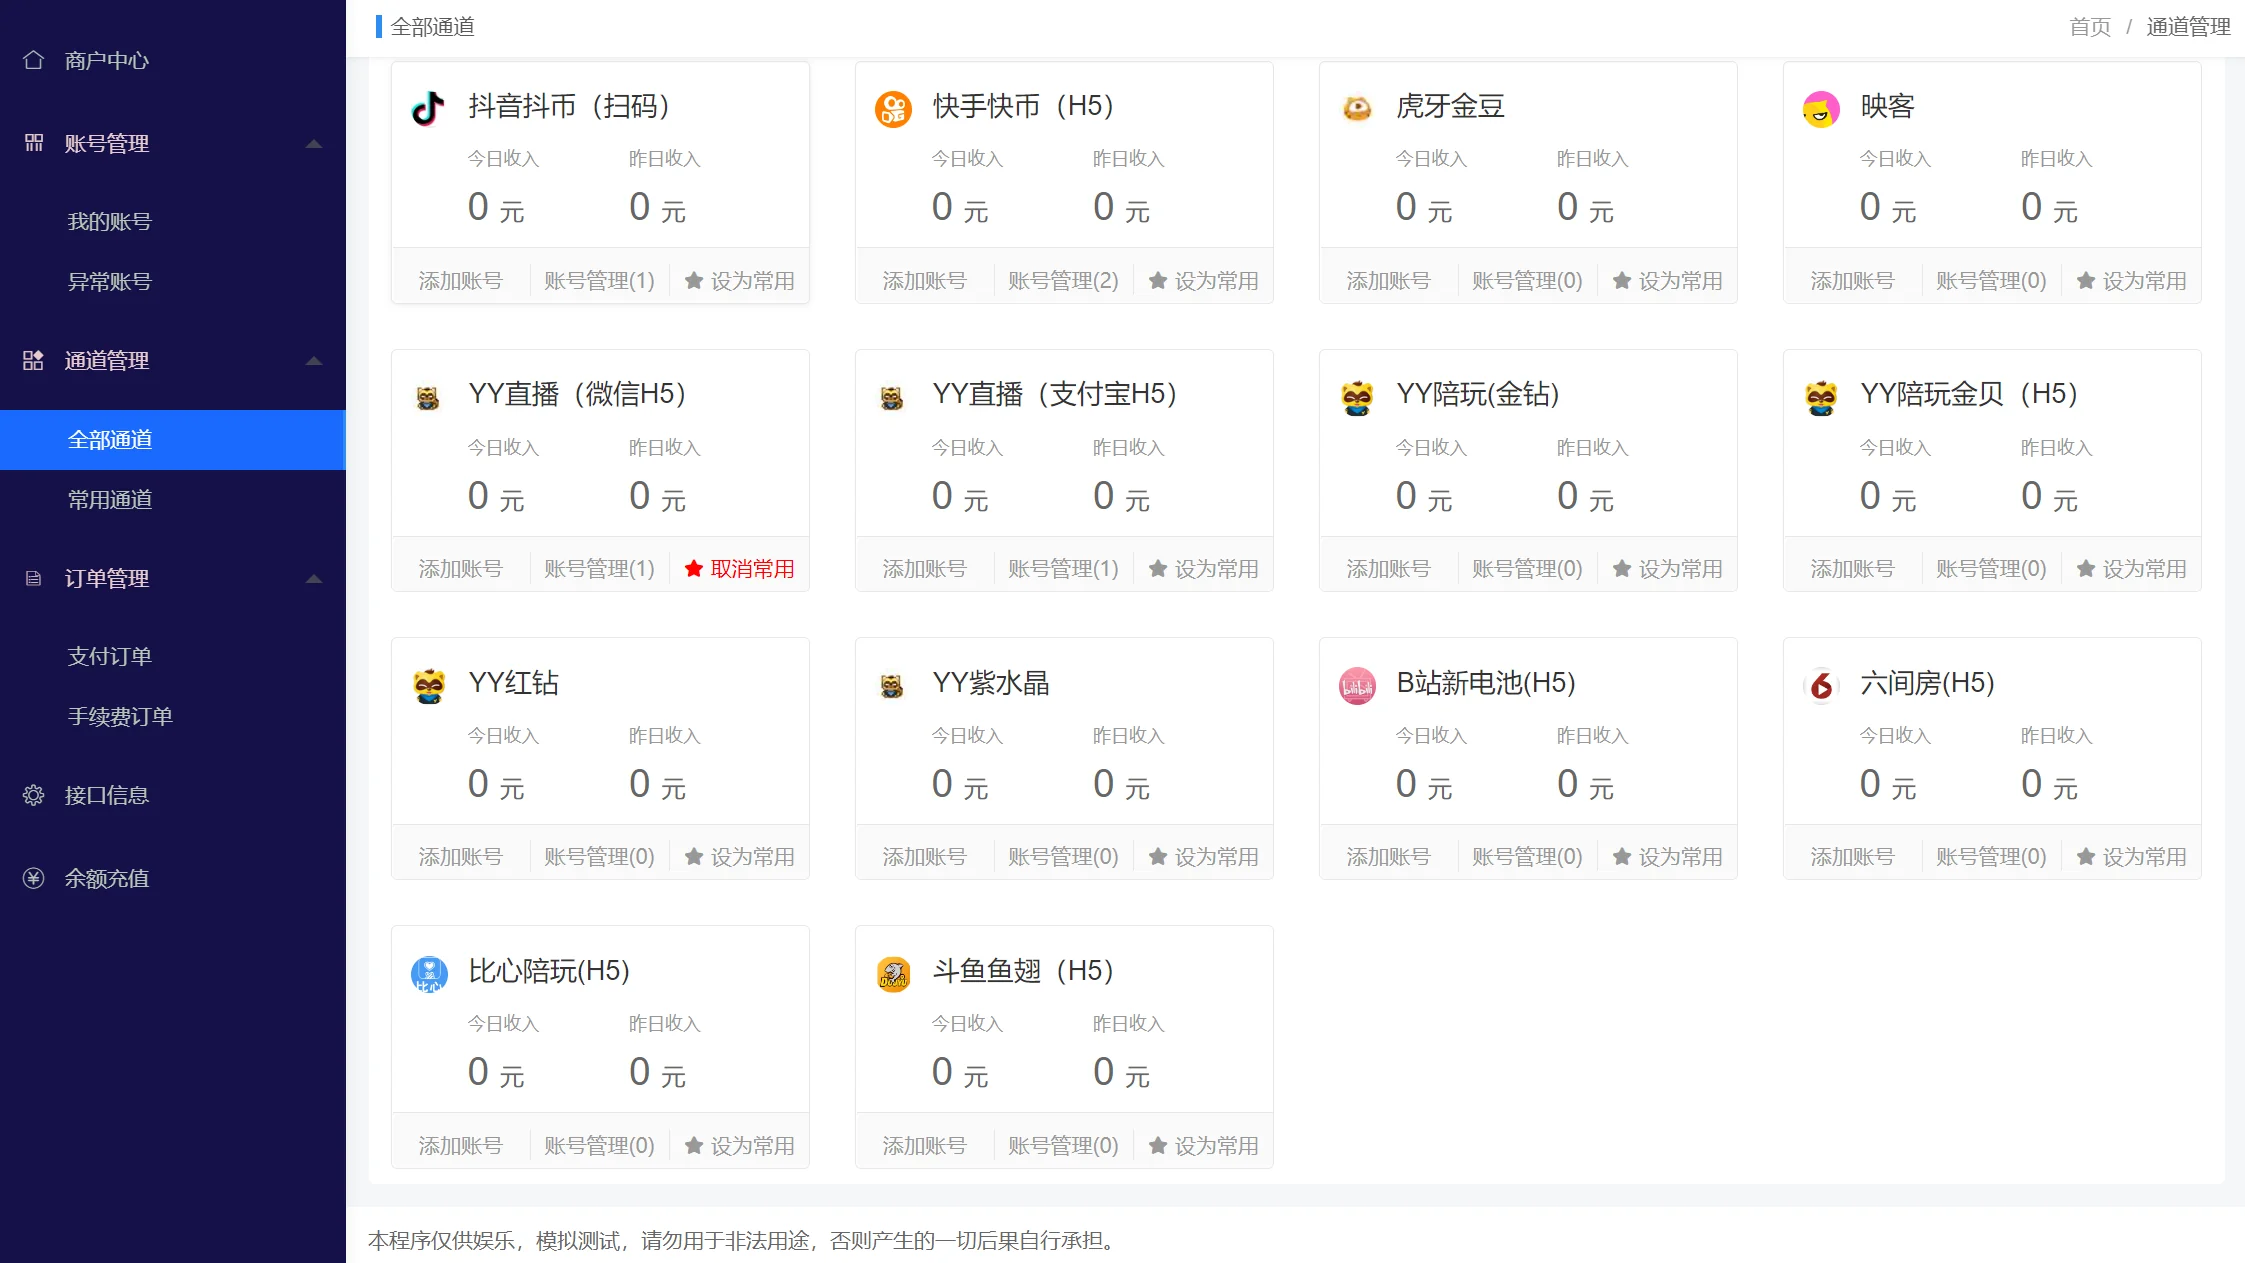Click the Bixin (比心陪玩) channel logo
Viewport: 2245px width, 1263px height.
coord(429,973)
